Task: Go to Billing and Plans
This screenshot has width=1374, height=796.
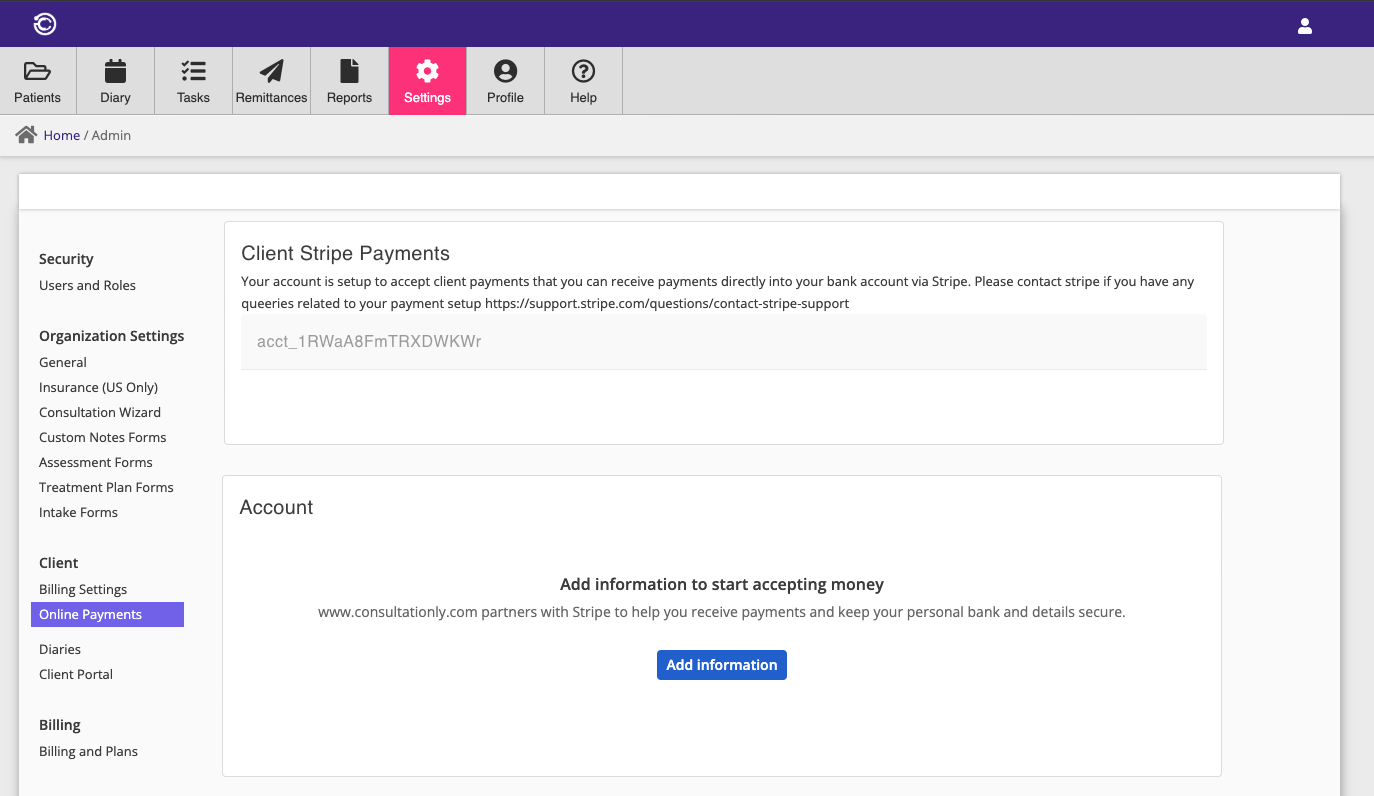Action: [88, 751]
